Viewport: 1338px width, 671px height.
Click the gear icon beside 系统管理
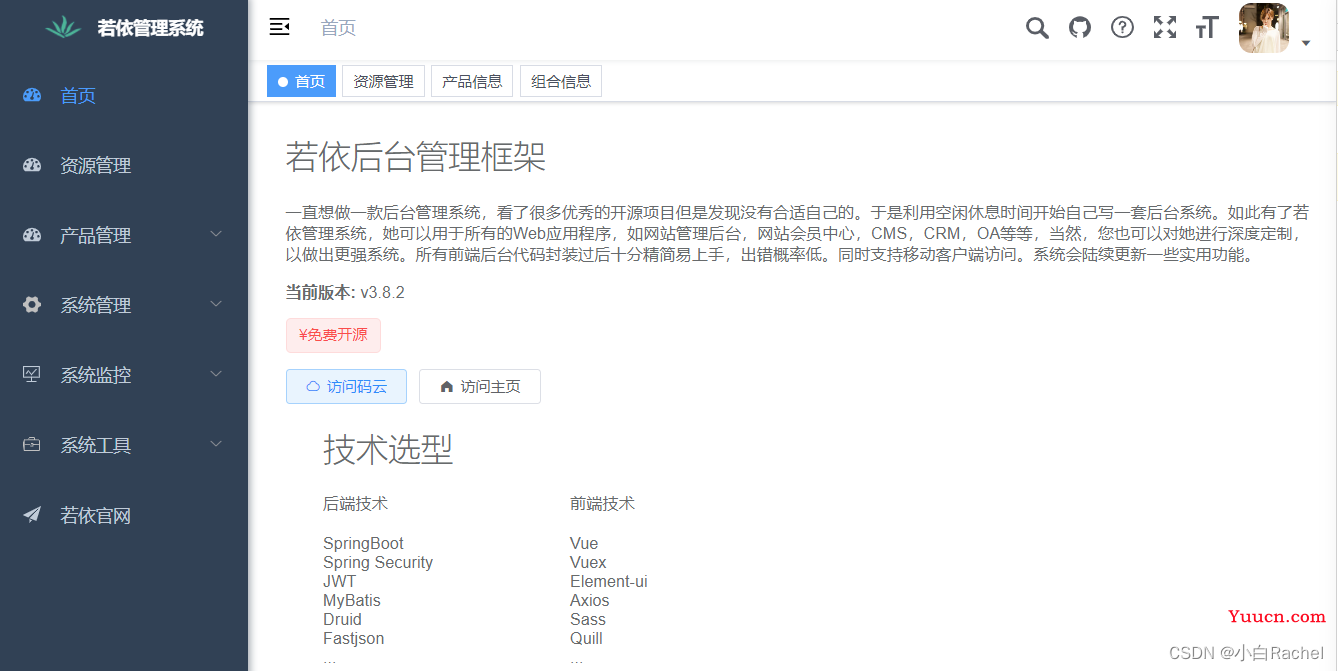(32, 305)
